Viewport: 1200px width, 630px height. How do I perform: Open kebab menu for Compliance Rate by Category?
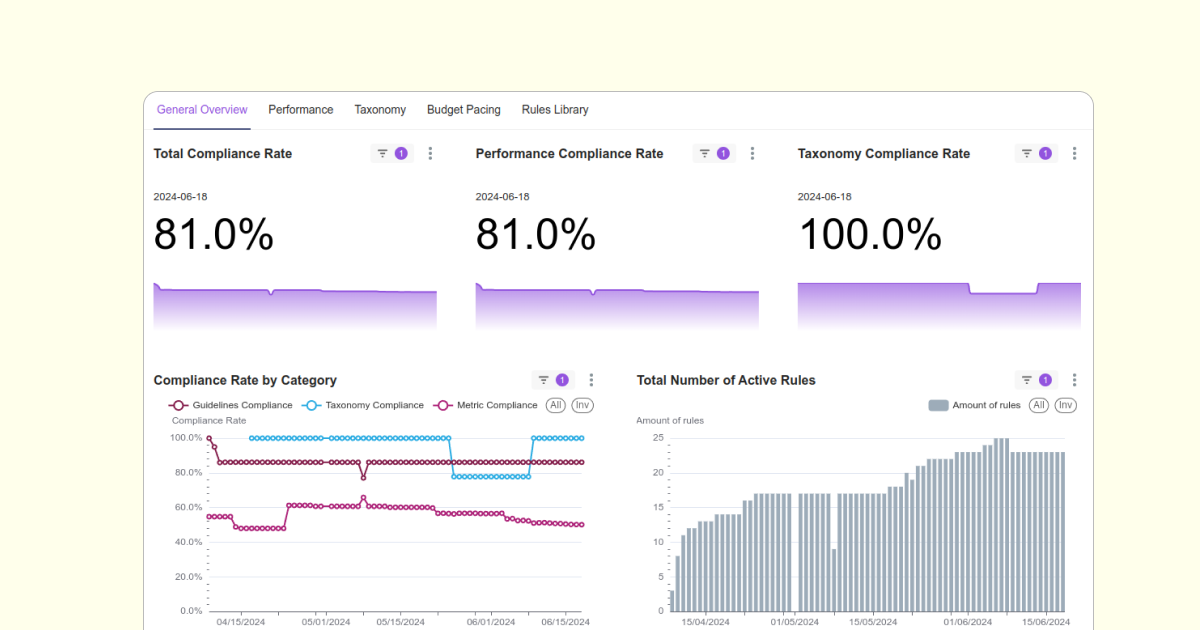point(591,380)
